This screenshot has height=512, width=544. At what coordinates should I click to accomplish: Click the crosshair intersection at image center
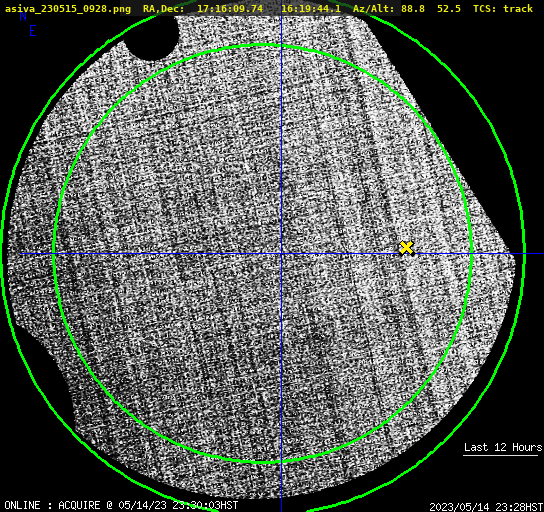281,254
